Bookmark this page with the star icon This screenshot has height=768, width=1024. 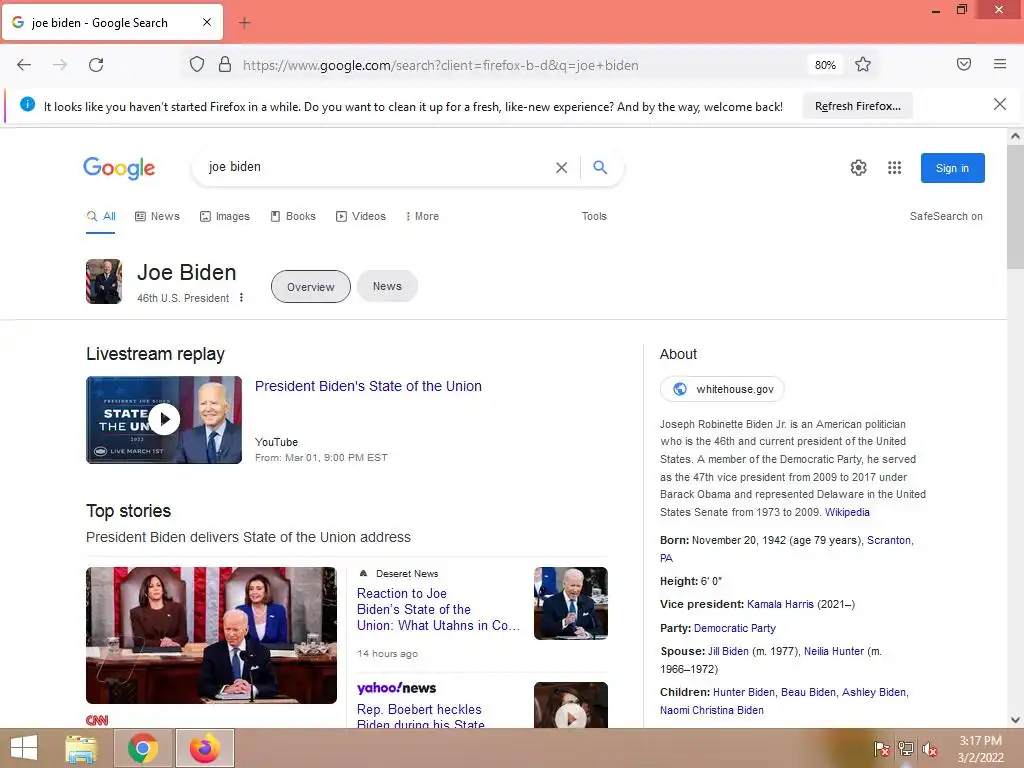pos(863,64)
